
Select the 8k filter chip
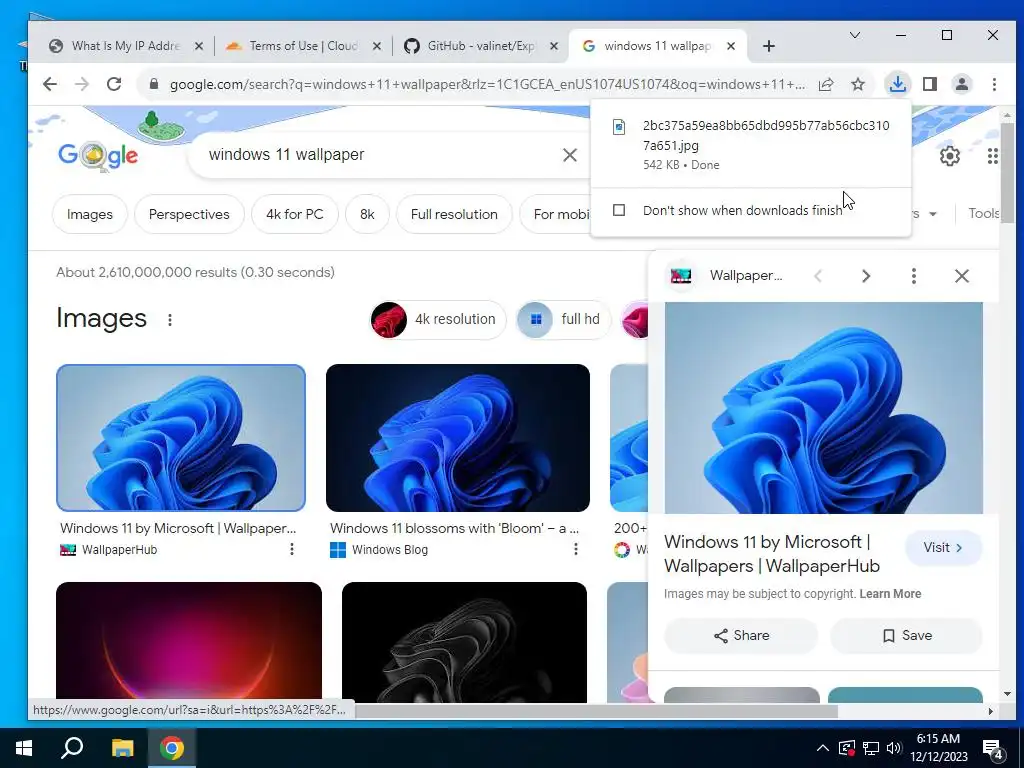pyautogui.click(x=367, y=214)
